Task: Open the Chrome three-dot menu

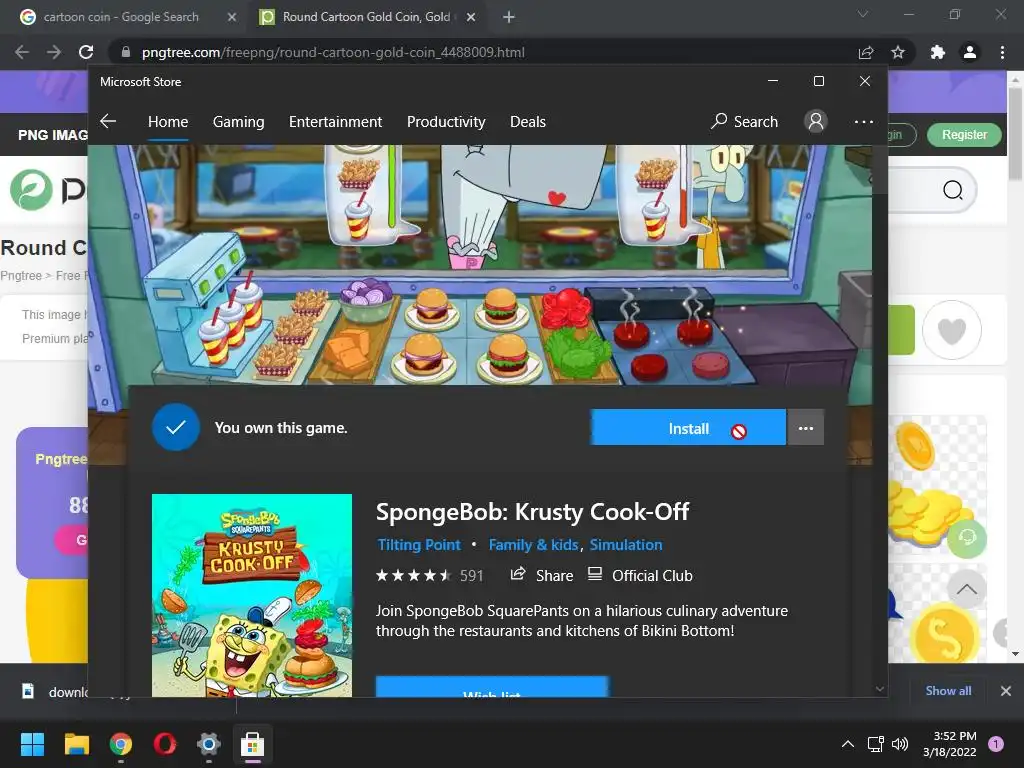Action: [x=1002, y=52]
